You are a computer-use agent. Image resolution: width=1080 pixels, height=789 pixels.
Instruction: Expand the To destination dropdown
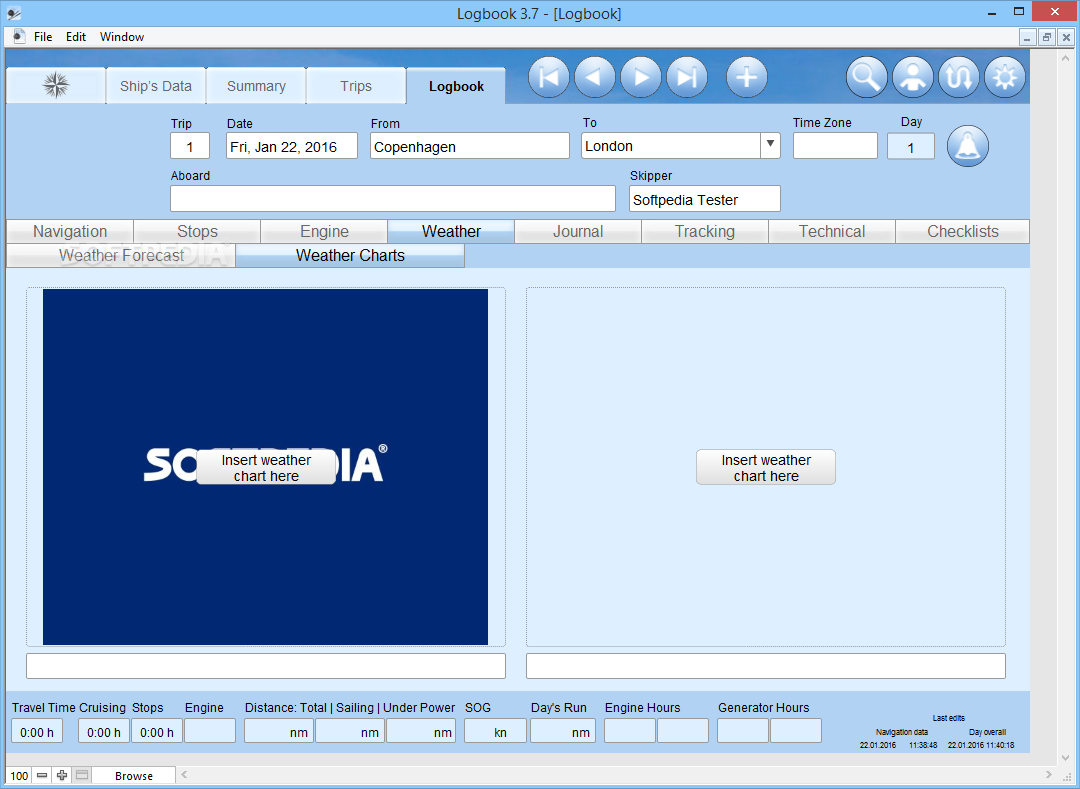(770, 145)
